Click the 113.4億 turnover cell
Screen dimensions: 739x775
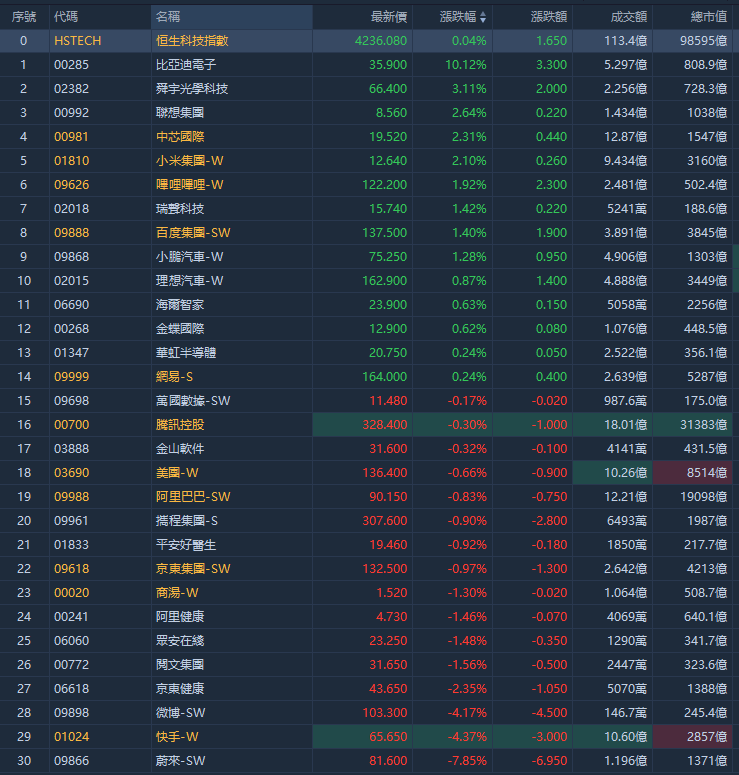point(625,41)
